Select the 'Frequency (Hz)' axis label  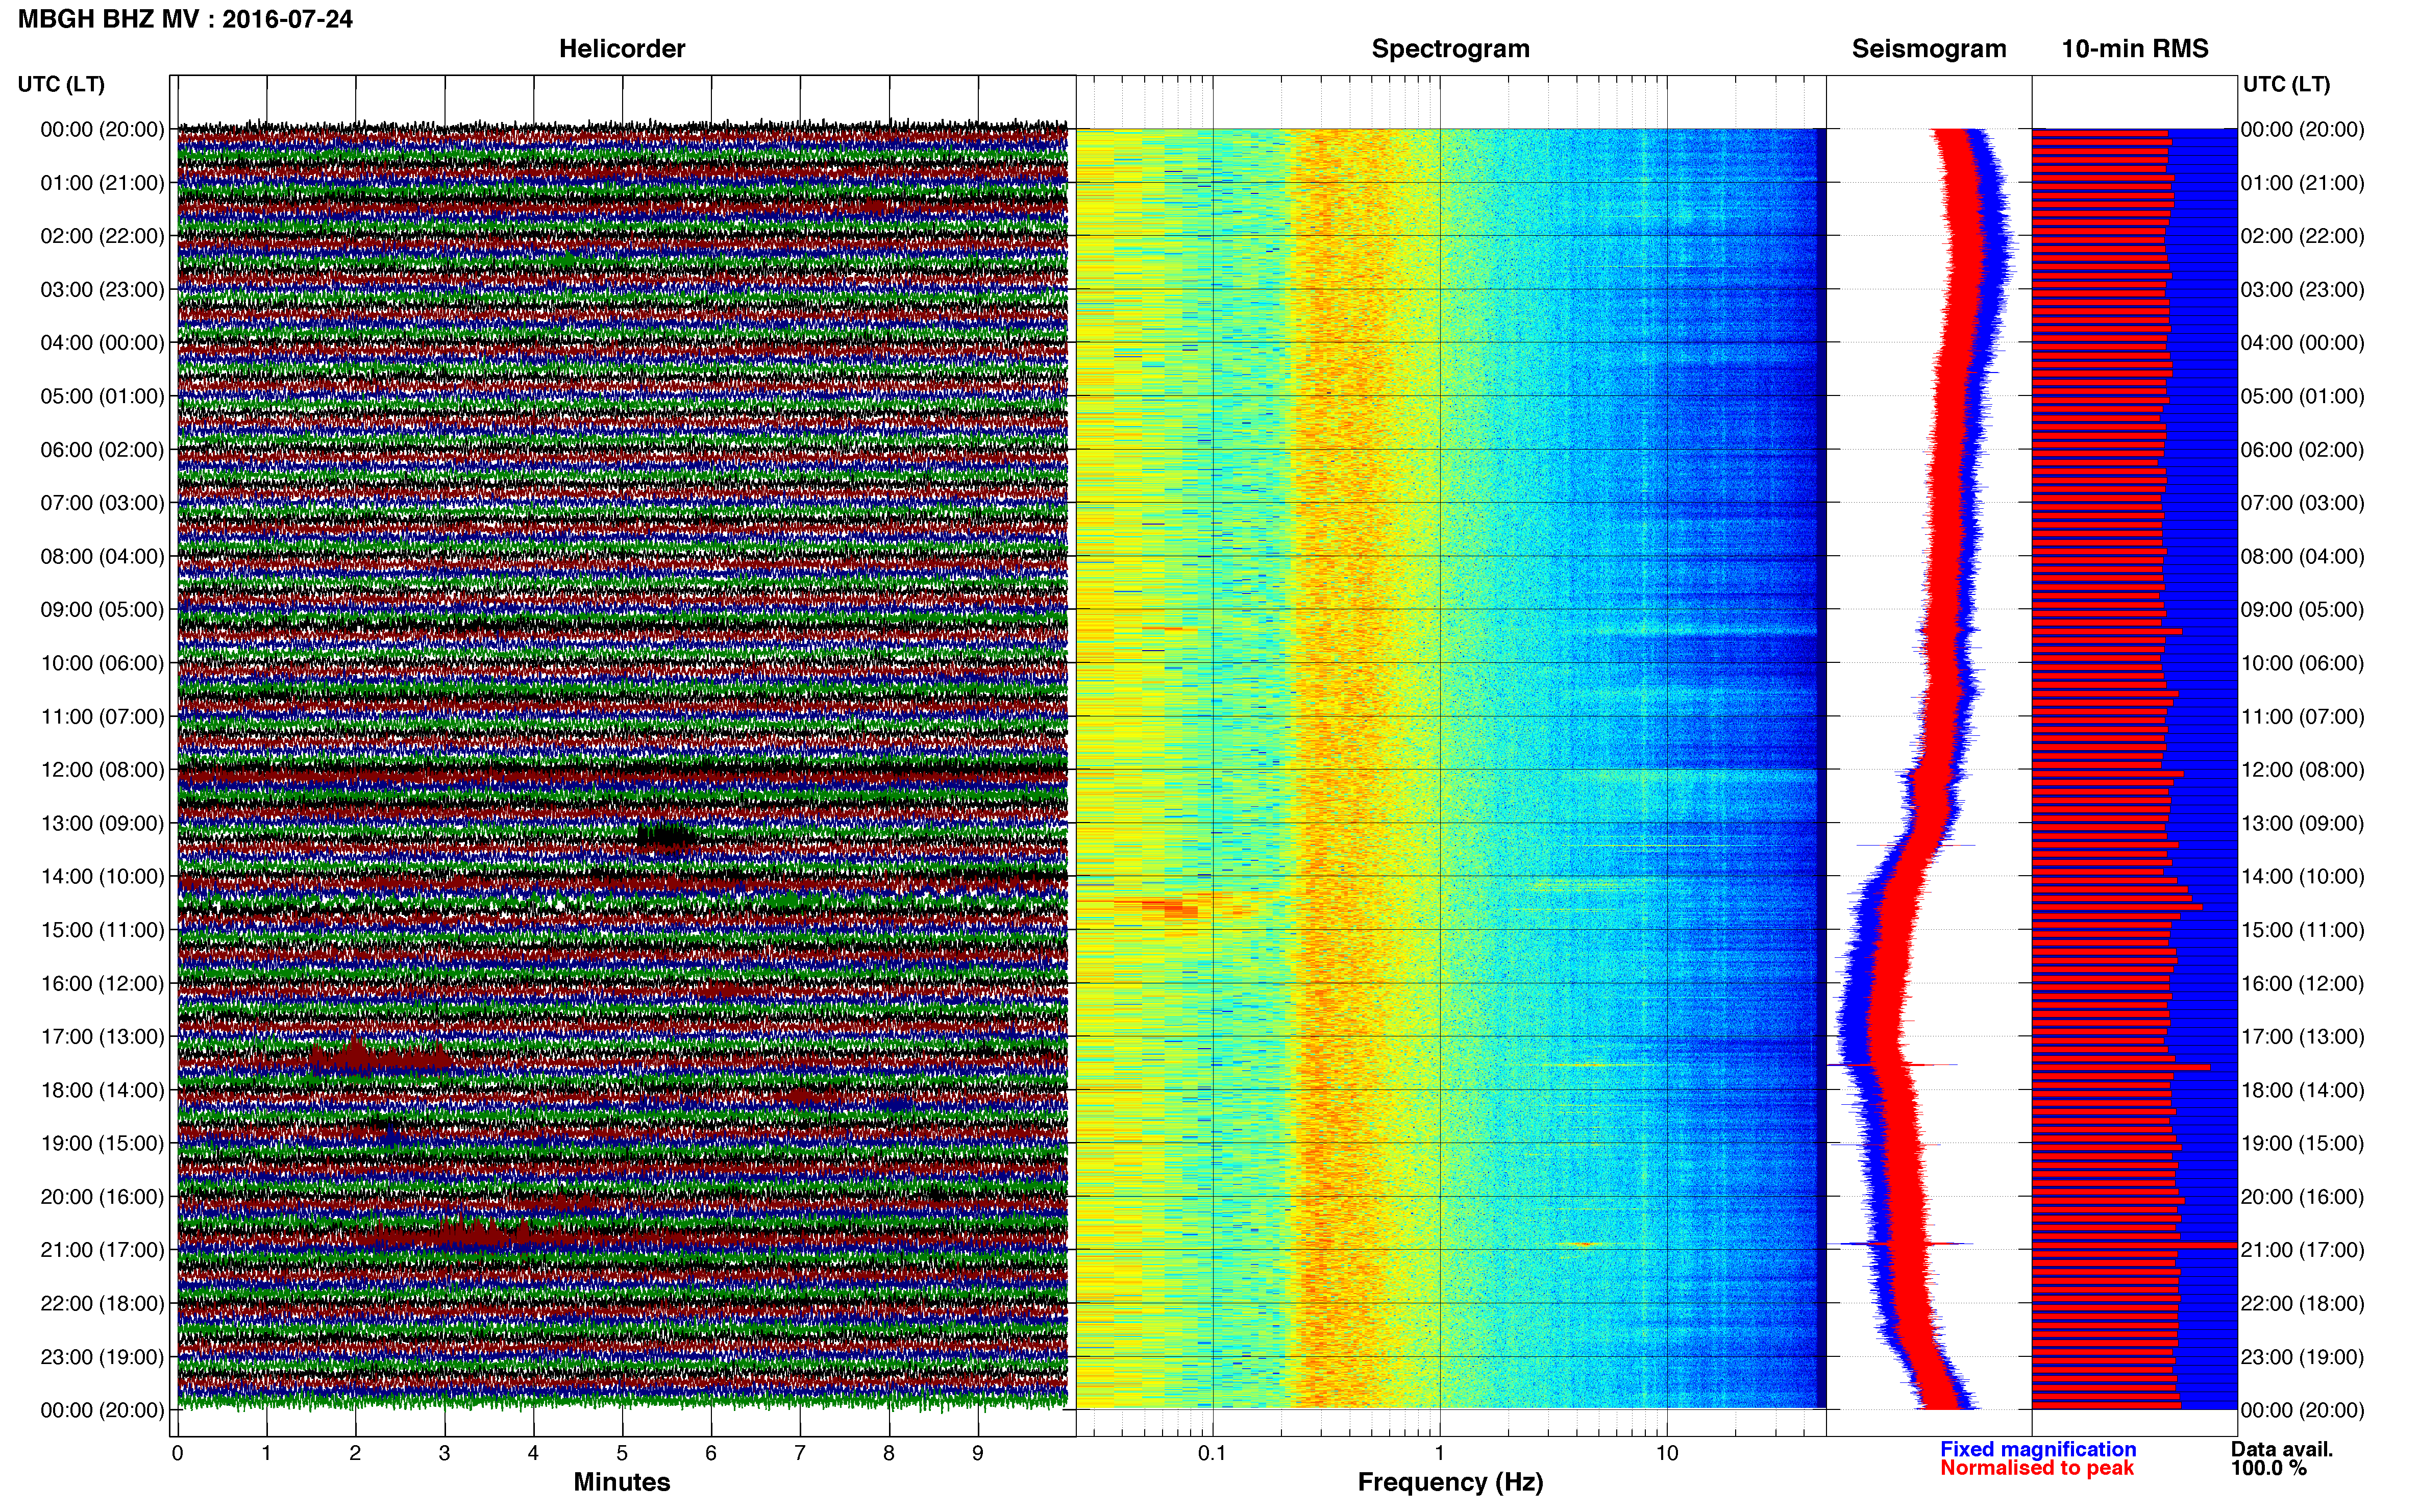pos(1450,1482)
